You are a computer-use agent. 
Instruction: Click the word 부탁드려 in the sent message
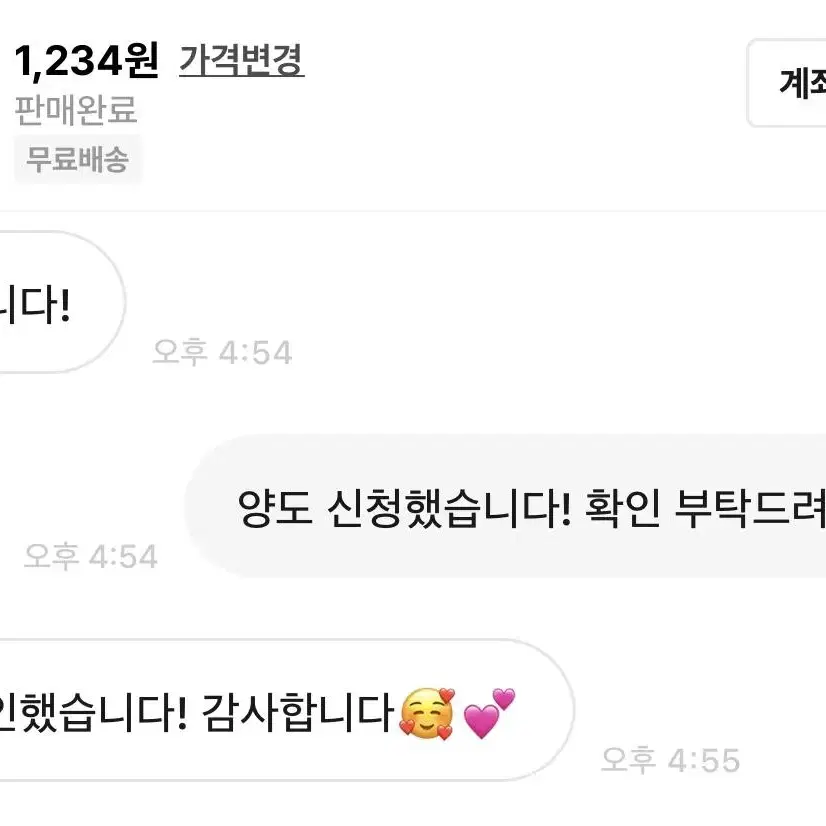(x=751, y=508)
